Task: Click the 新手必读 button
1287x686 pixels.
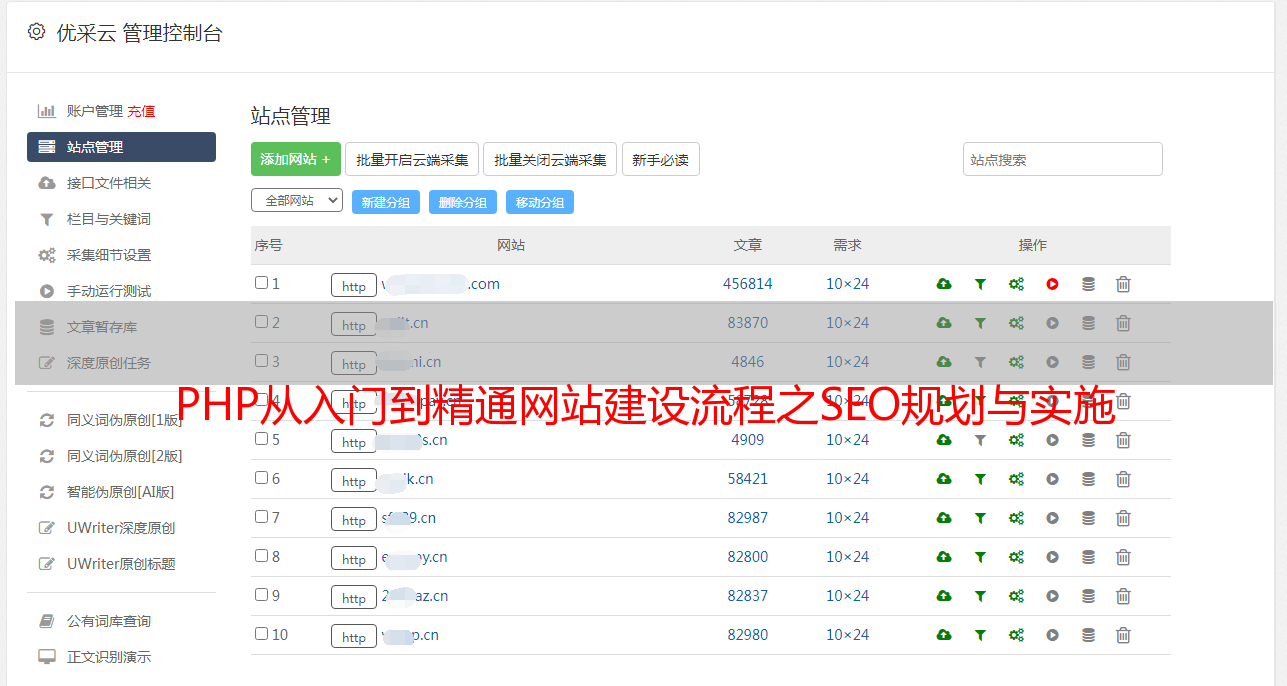Action: pyautogui.click(x=660, y=159)
